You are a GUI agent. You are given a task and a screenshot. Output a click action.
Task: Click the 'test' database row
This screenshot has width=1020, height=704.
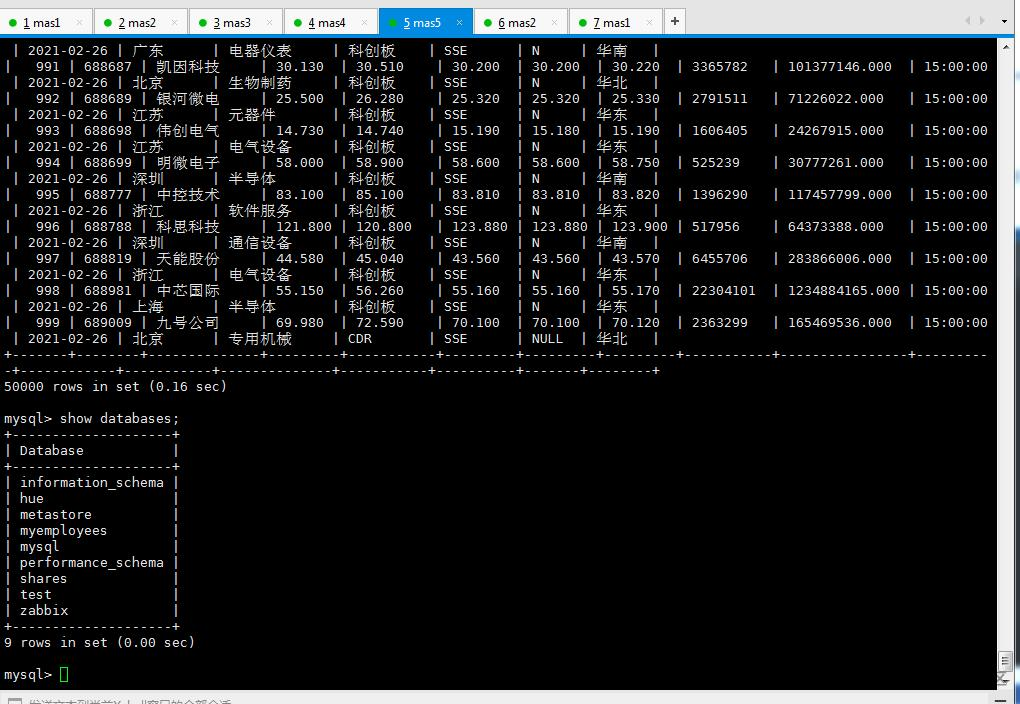(x=35, y=594)
